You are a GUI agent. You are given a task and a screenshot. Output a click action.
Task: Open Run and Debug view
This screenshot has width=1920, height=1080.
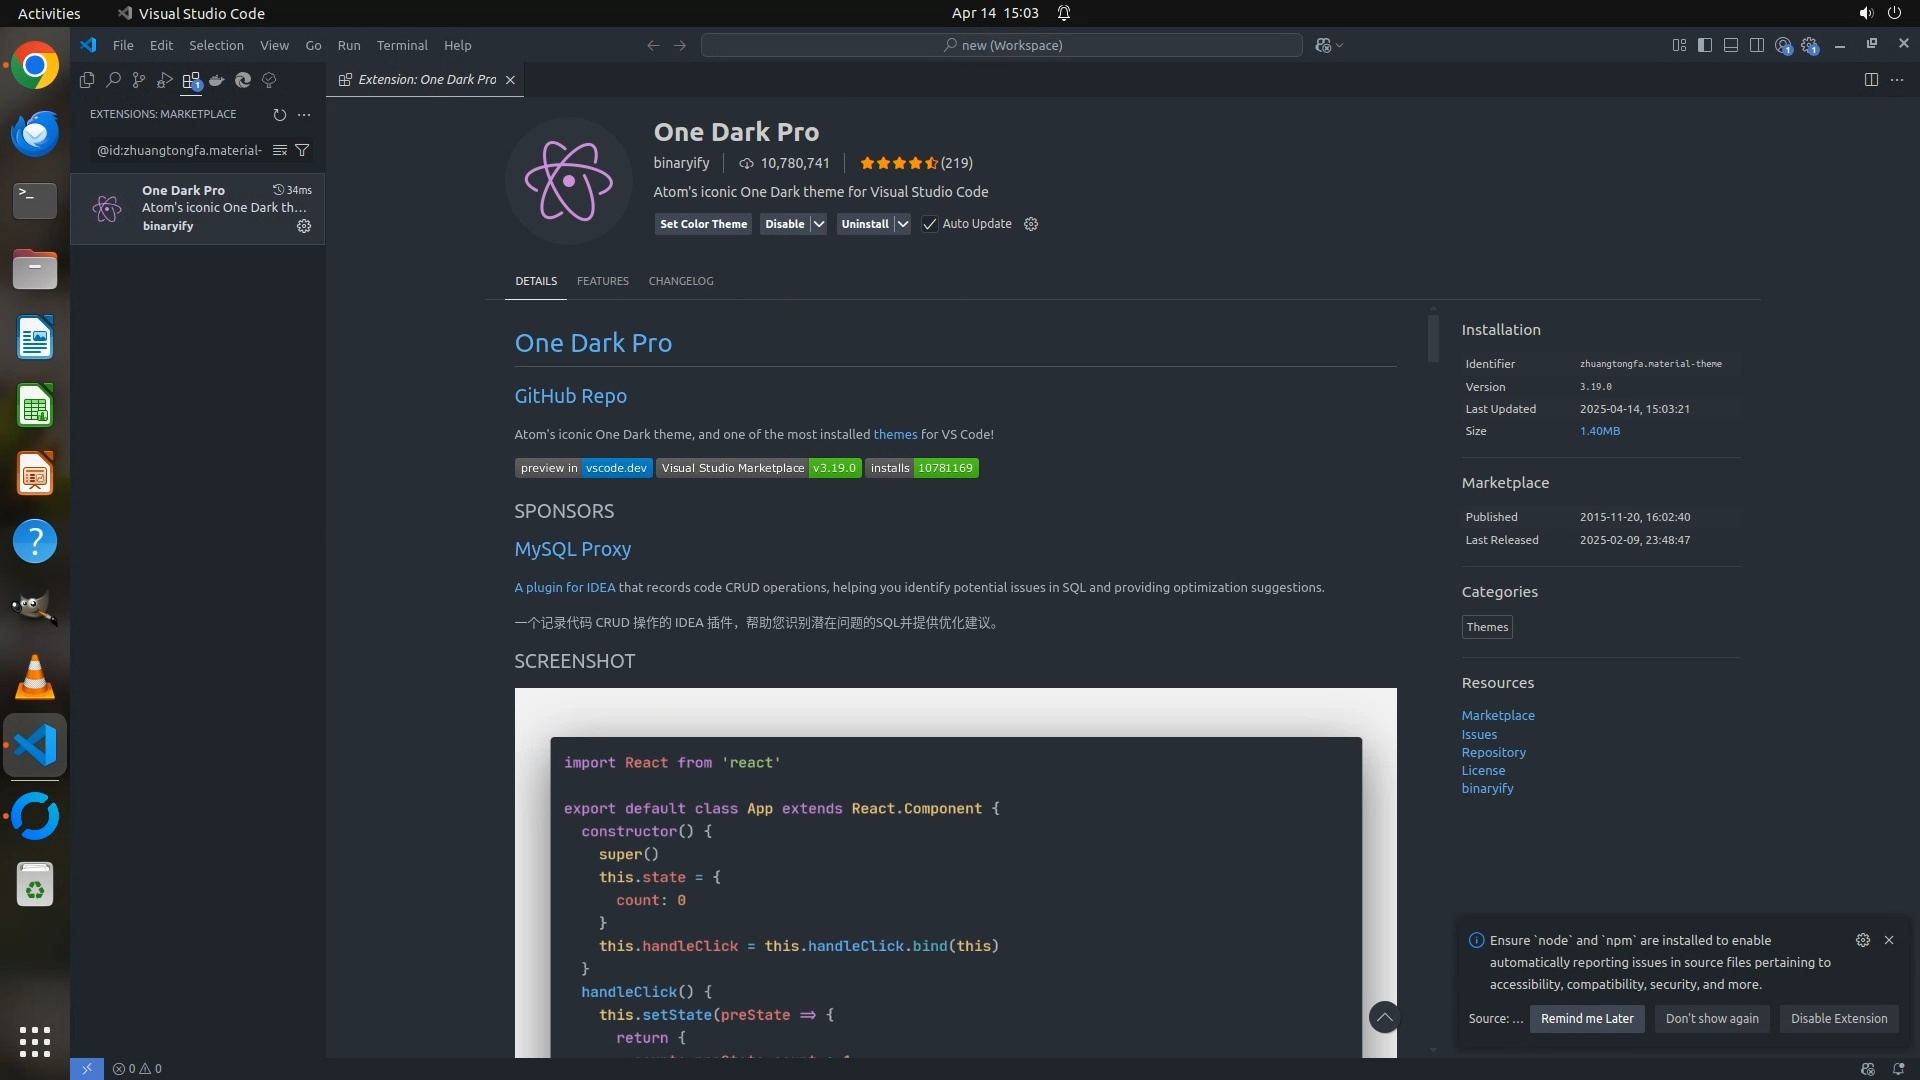click(165, 80)
